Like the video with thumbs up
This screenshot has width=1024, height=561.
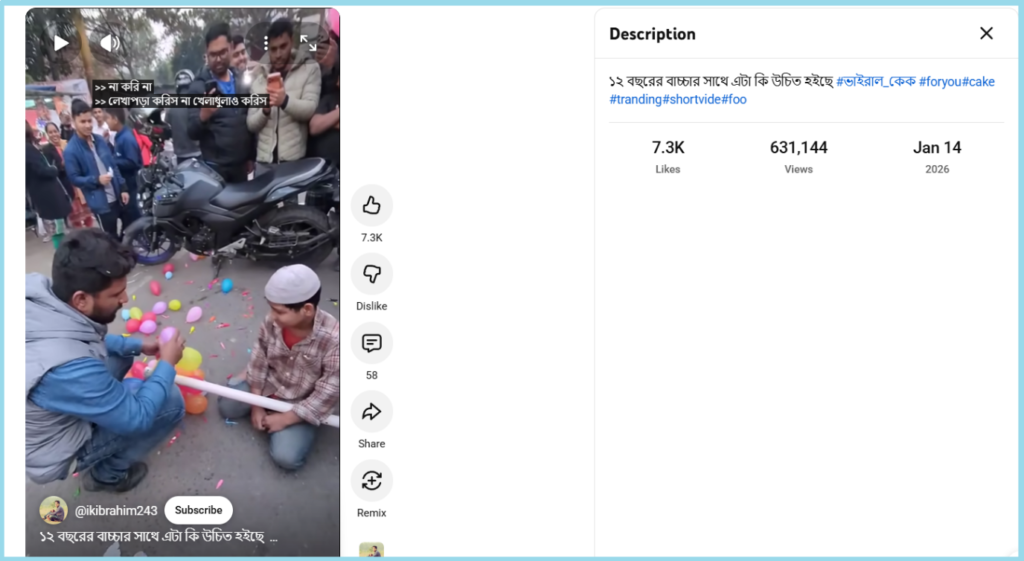(371, 206)
